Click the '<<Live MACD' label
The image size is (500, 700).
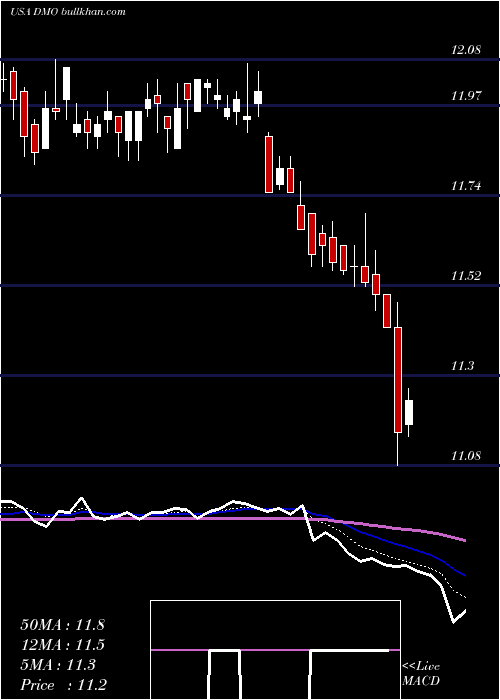coord(421,673)
